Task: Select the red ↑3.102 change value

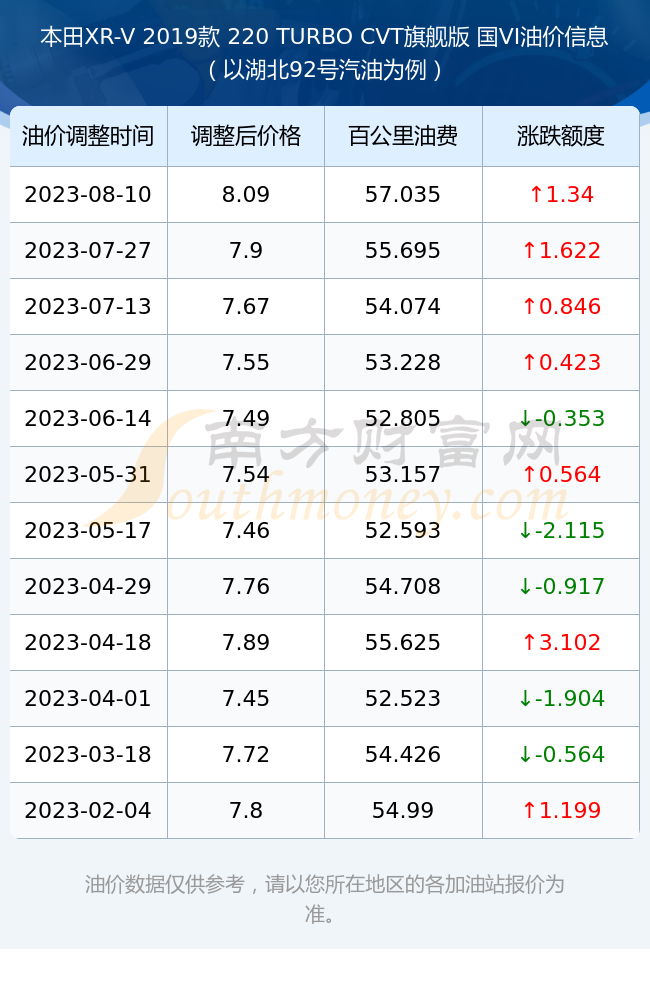Action: [561, 642]
